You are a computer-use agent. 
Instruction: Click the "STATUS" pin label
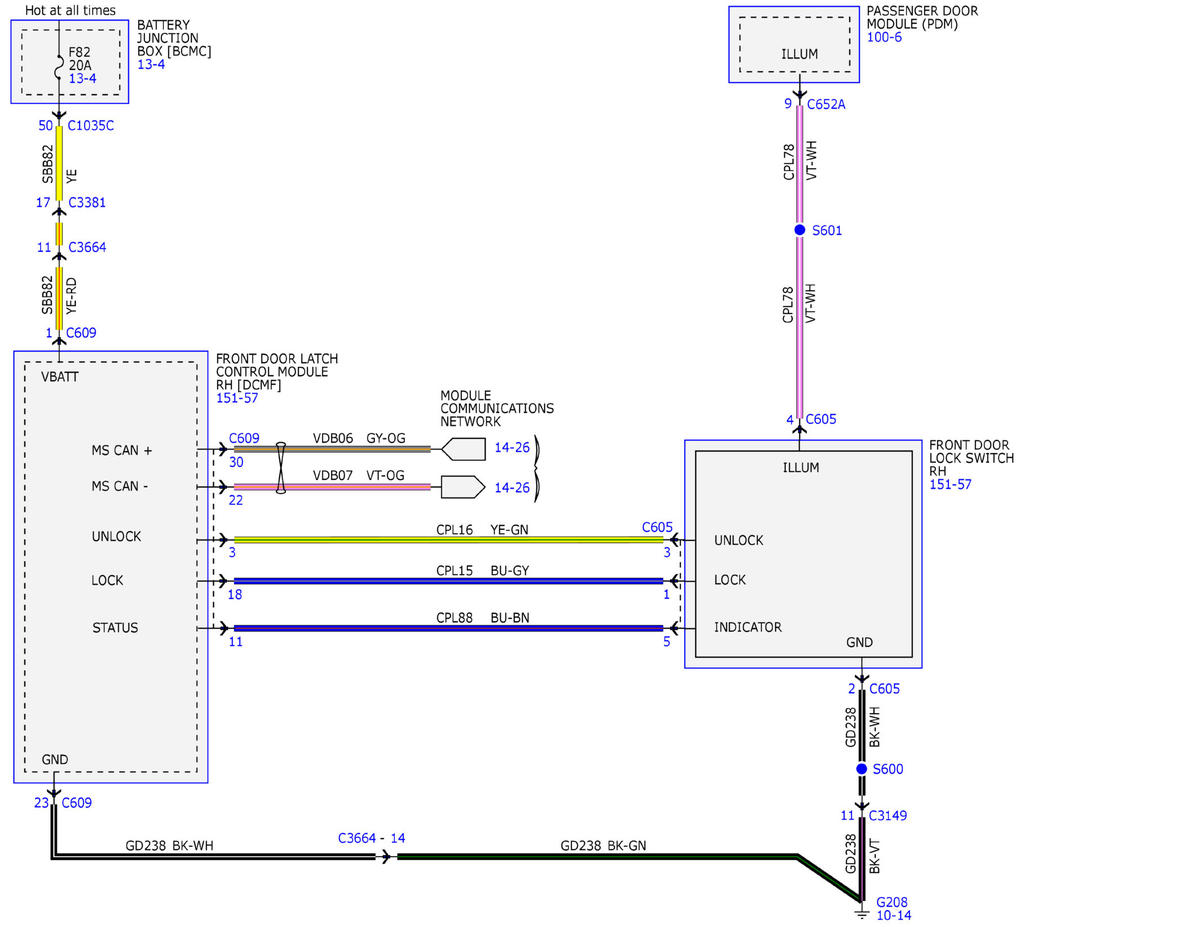(116, 628)
